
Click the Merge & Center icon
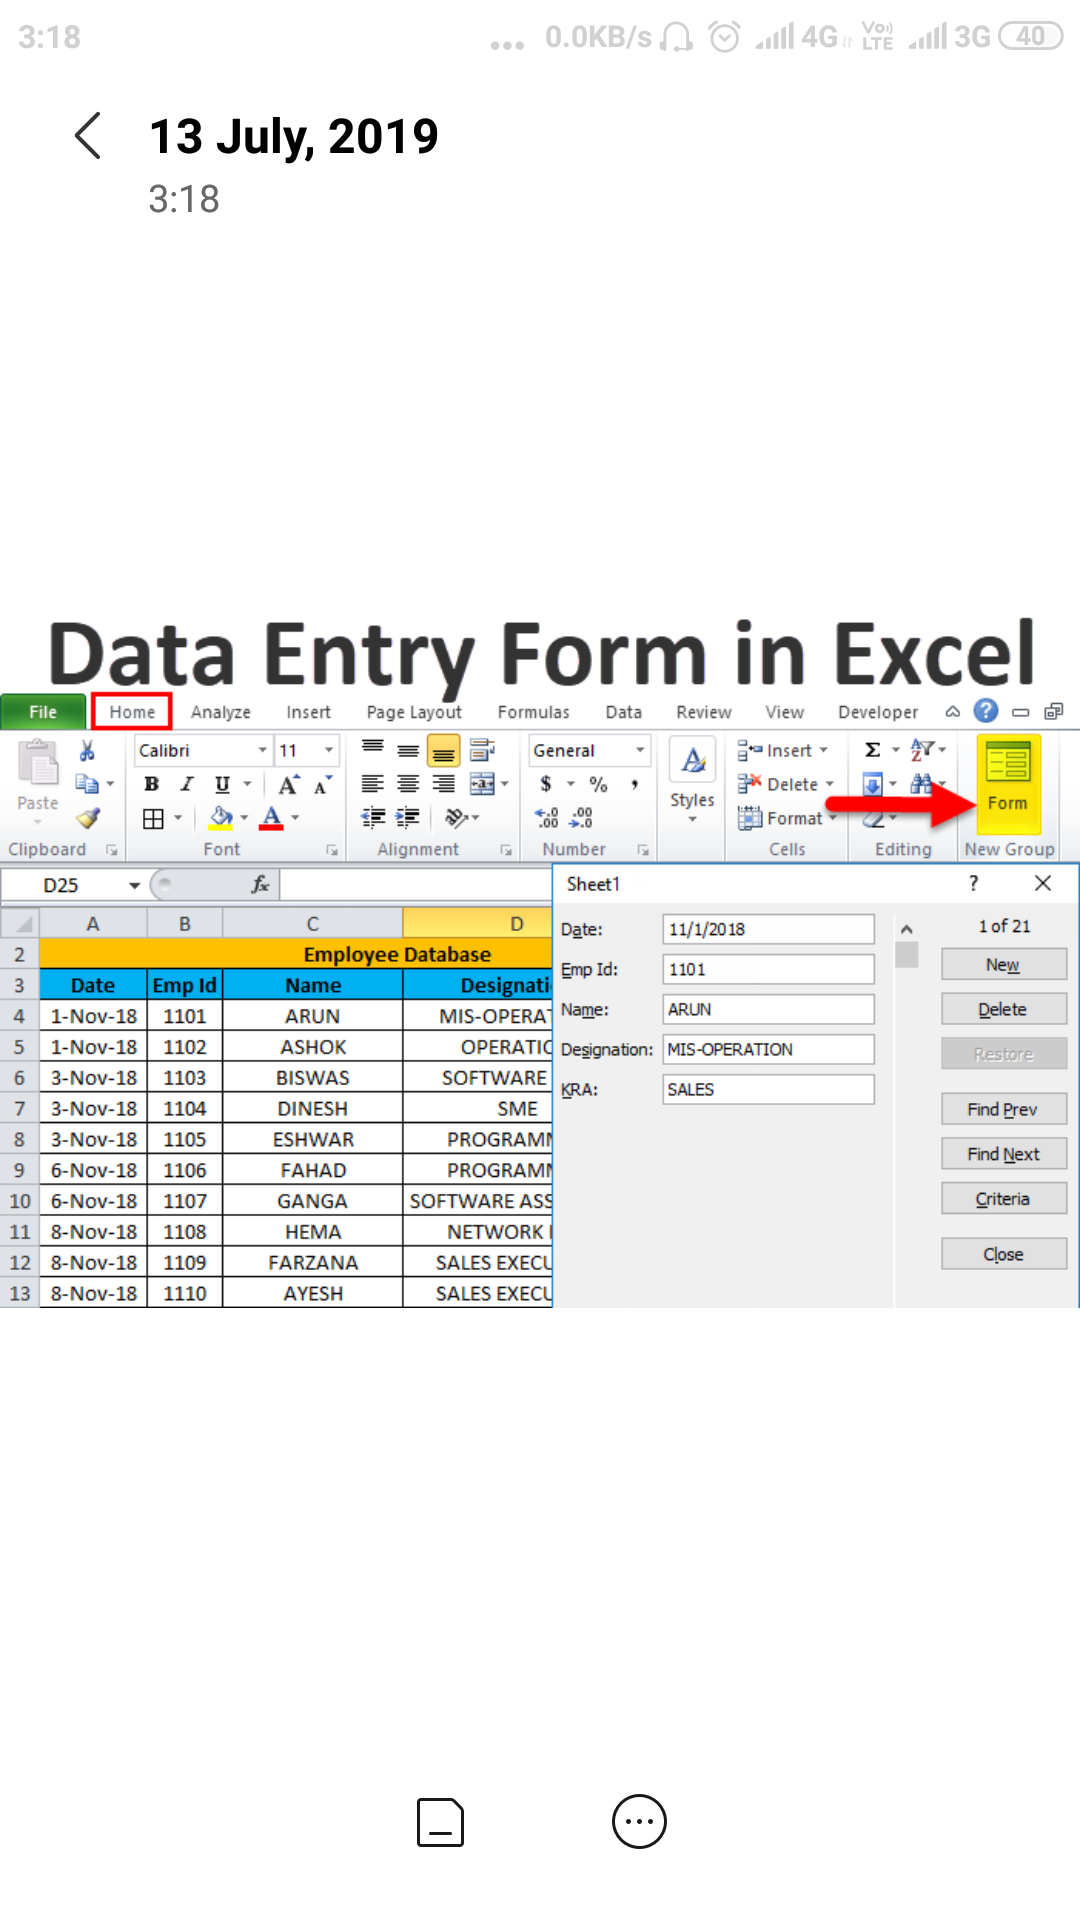tap(483, 784)
